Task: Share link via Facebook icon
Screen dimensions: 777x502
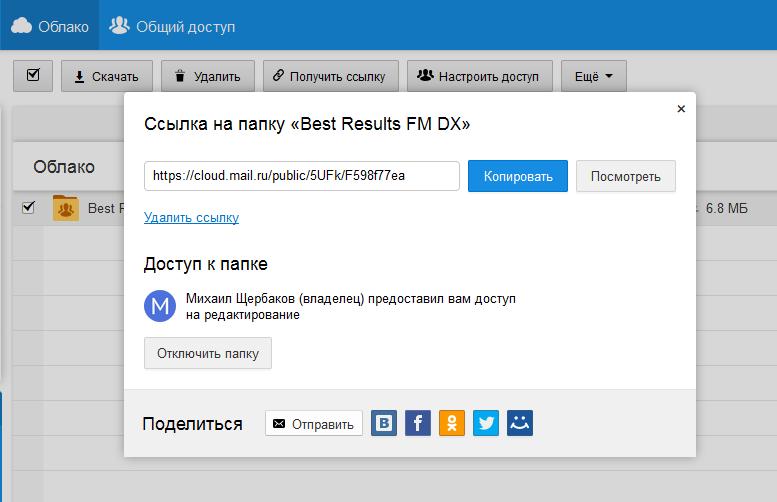Action: [x=418, y=423]
